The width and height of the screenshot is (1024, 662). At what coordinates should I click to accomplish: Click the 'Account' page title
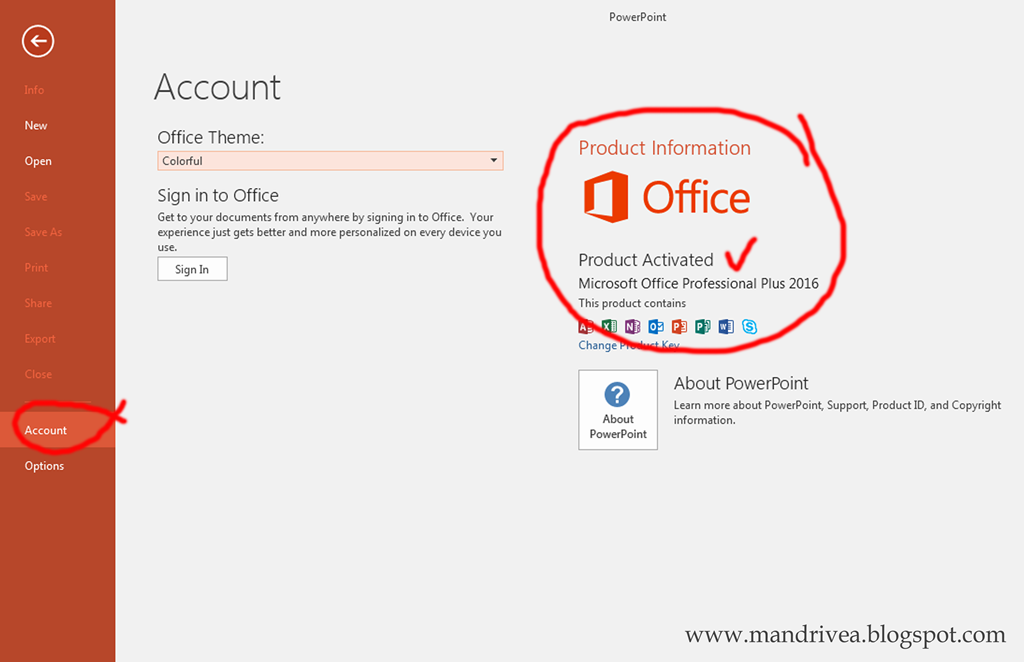(x=217, y=87)
